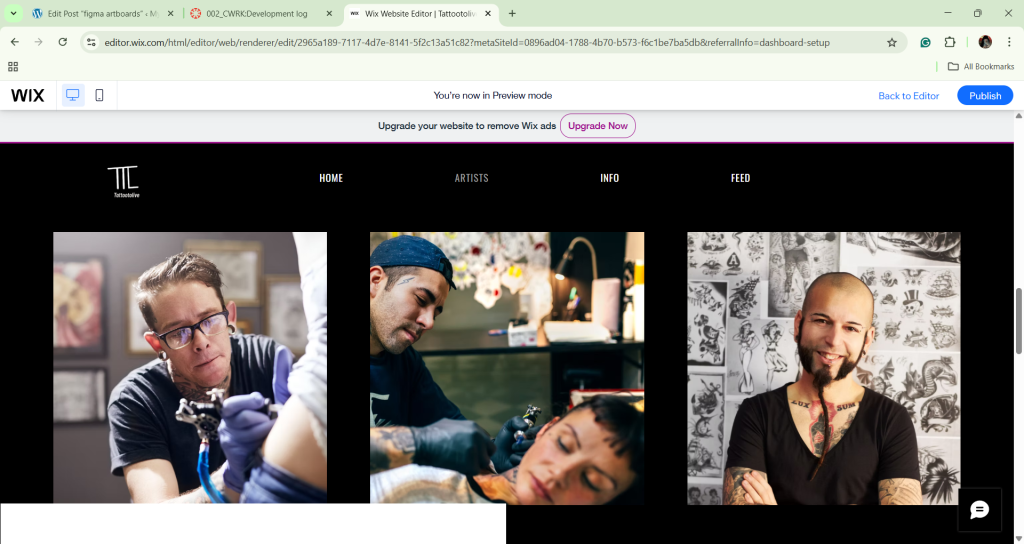Open the tab search dropdown
1024x544 pixels.
point(13,13)
